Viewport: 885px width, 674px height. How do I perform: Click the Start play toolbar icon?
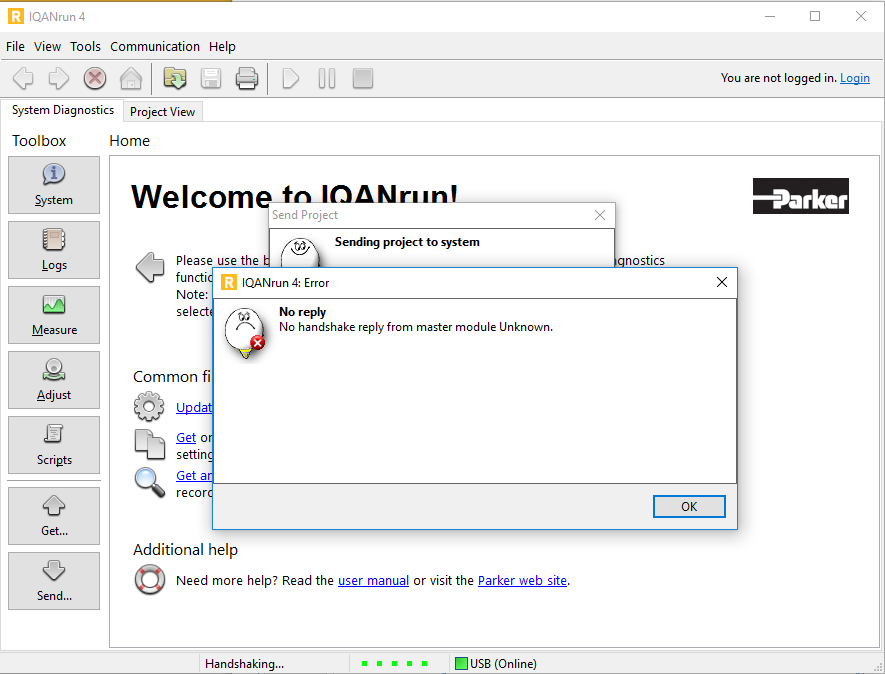tap(291, 78)
